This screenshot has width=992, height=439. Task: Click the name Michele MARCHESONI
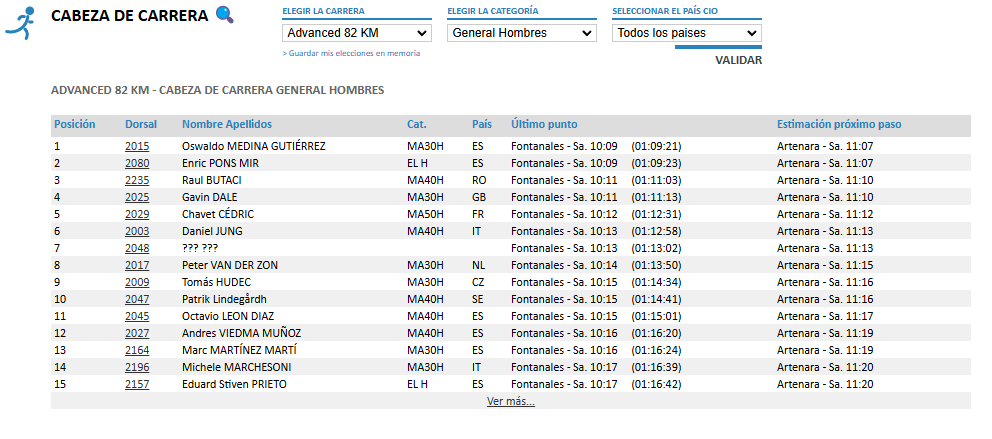[237, 367]
